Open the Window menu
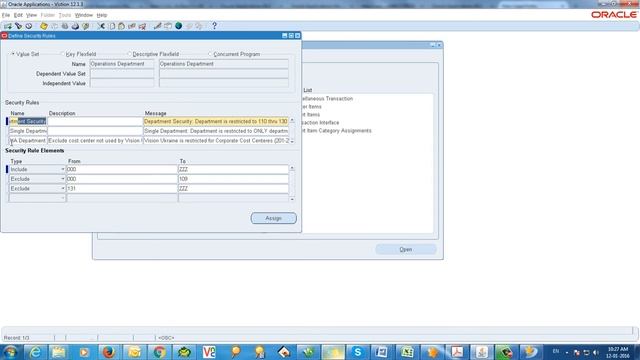The width and height of the screenshot is (640, 360). pyautogui.click(x=84, y=15)
